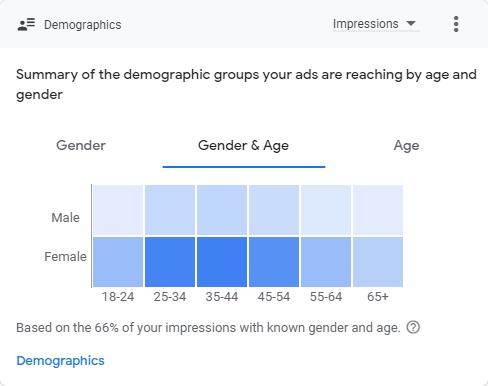Select the Female 55-64 heatmap cell

pyautogui.click(x=326, y=262)
